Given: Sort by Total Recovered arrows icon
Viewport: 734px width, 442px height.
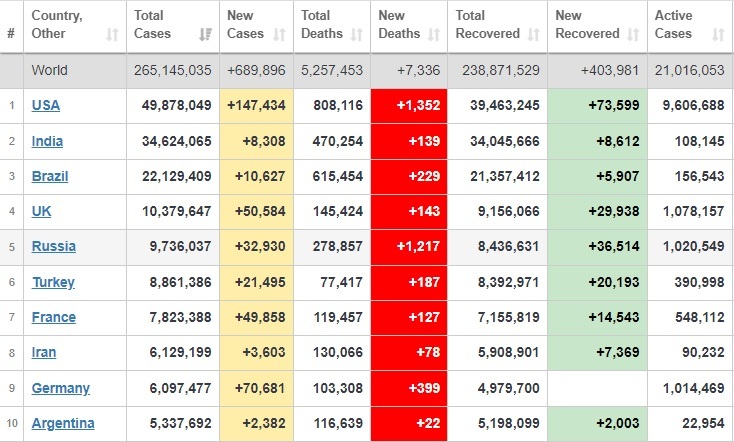Looking at the screenshot, I should pyautogui.click(x=534, y=35).
